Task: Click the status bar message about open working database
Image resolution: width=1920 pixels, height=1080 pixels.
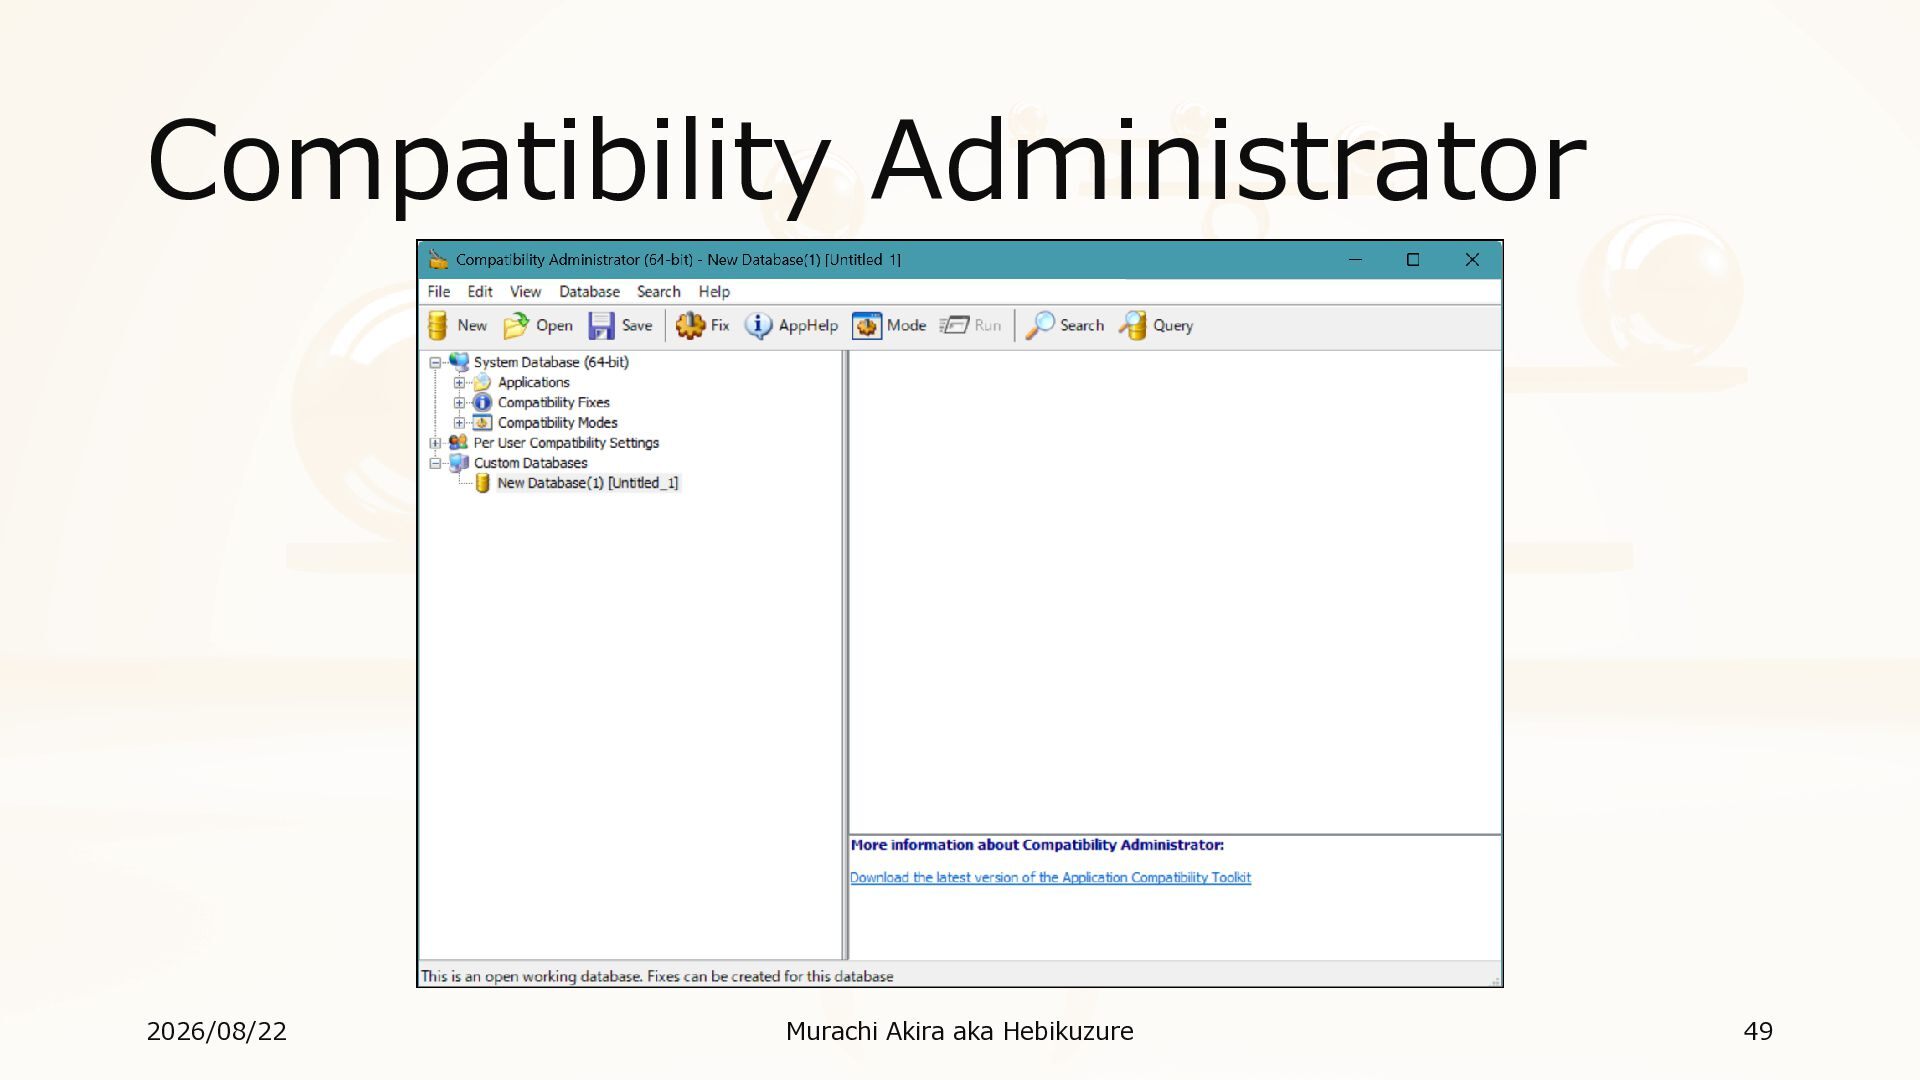Action: tap(657, 976)
